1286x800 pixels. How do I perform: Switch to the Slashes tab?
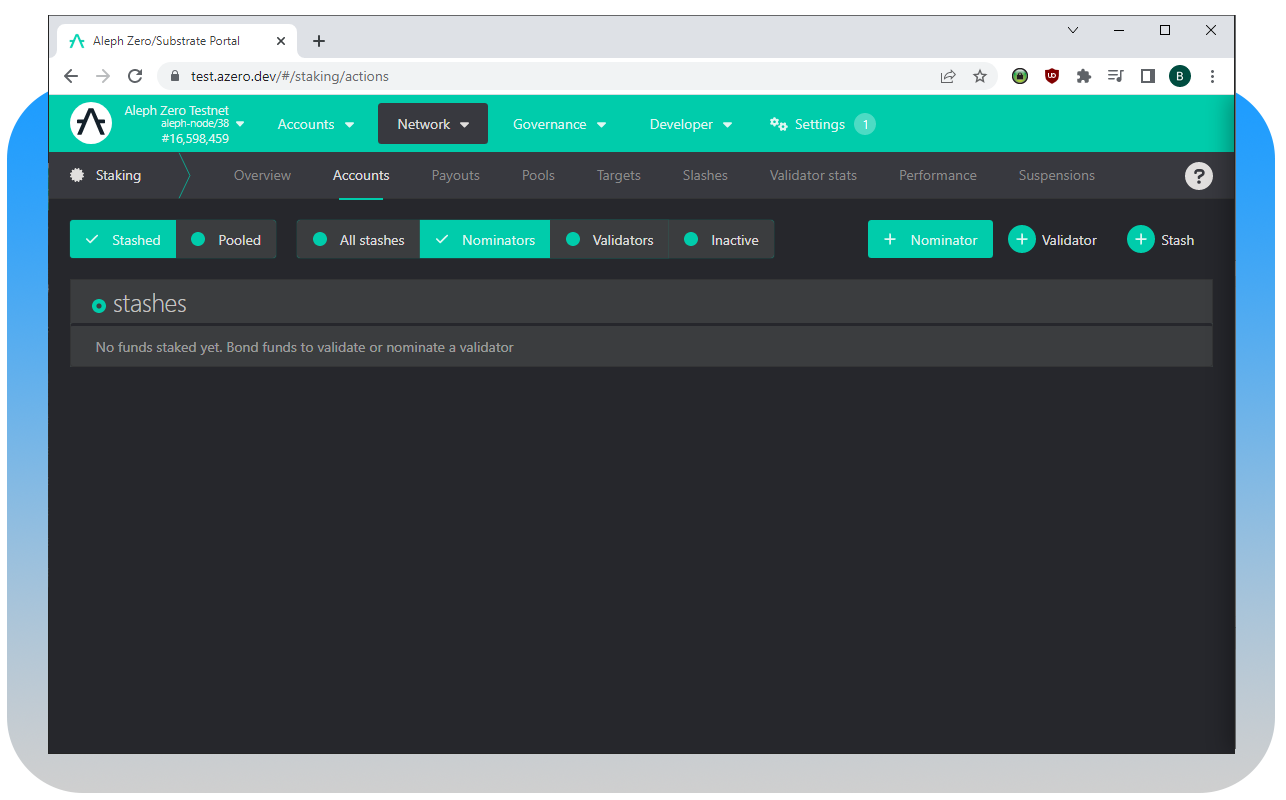click(705, 175)
